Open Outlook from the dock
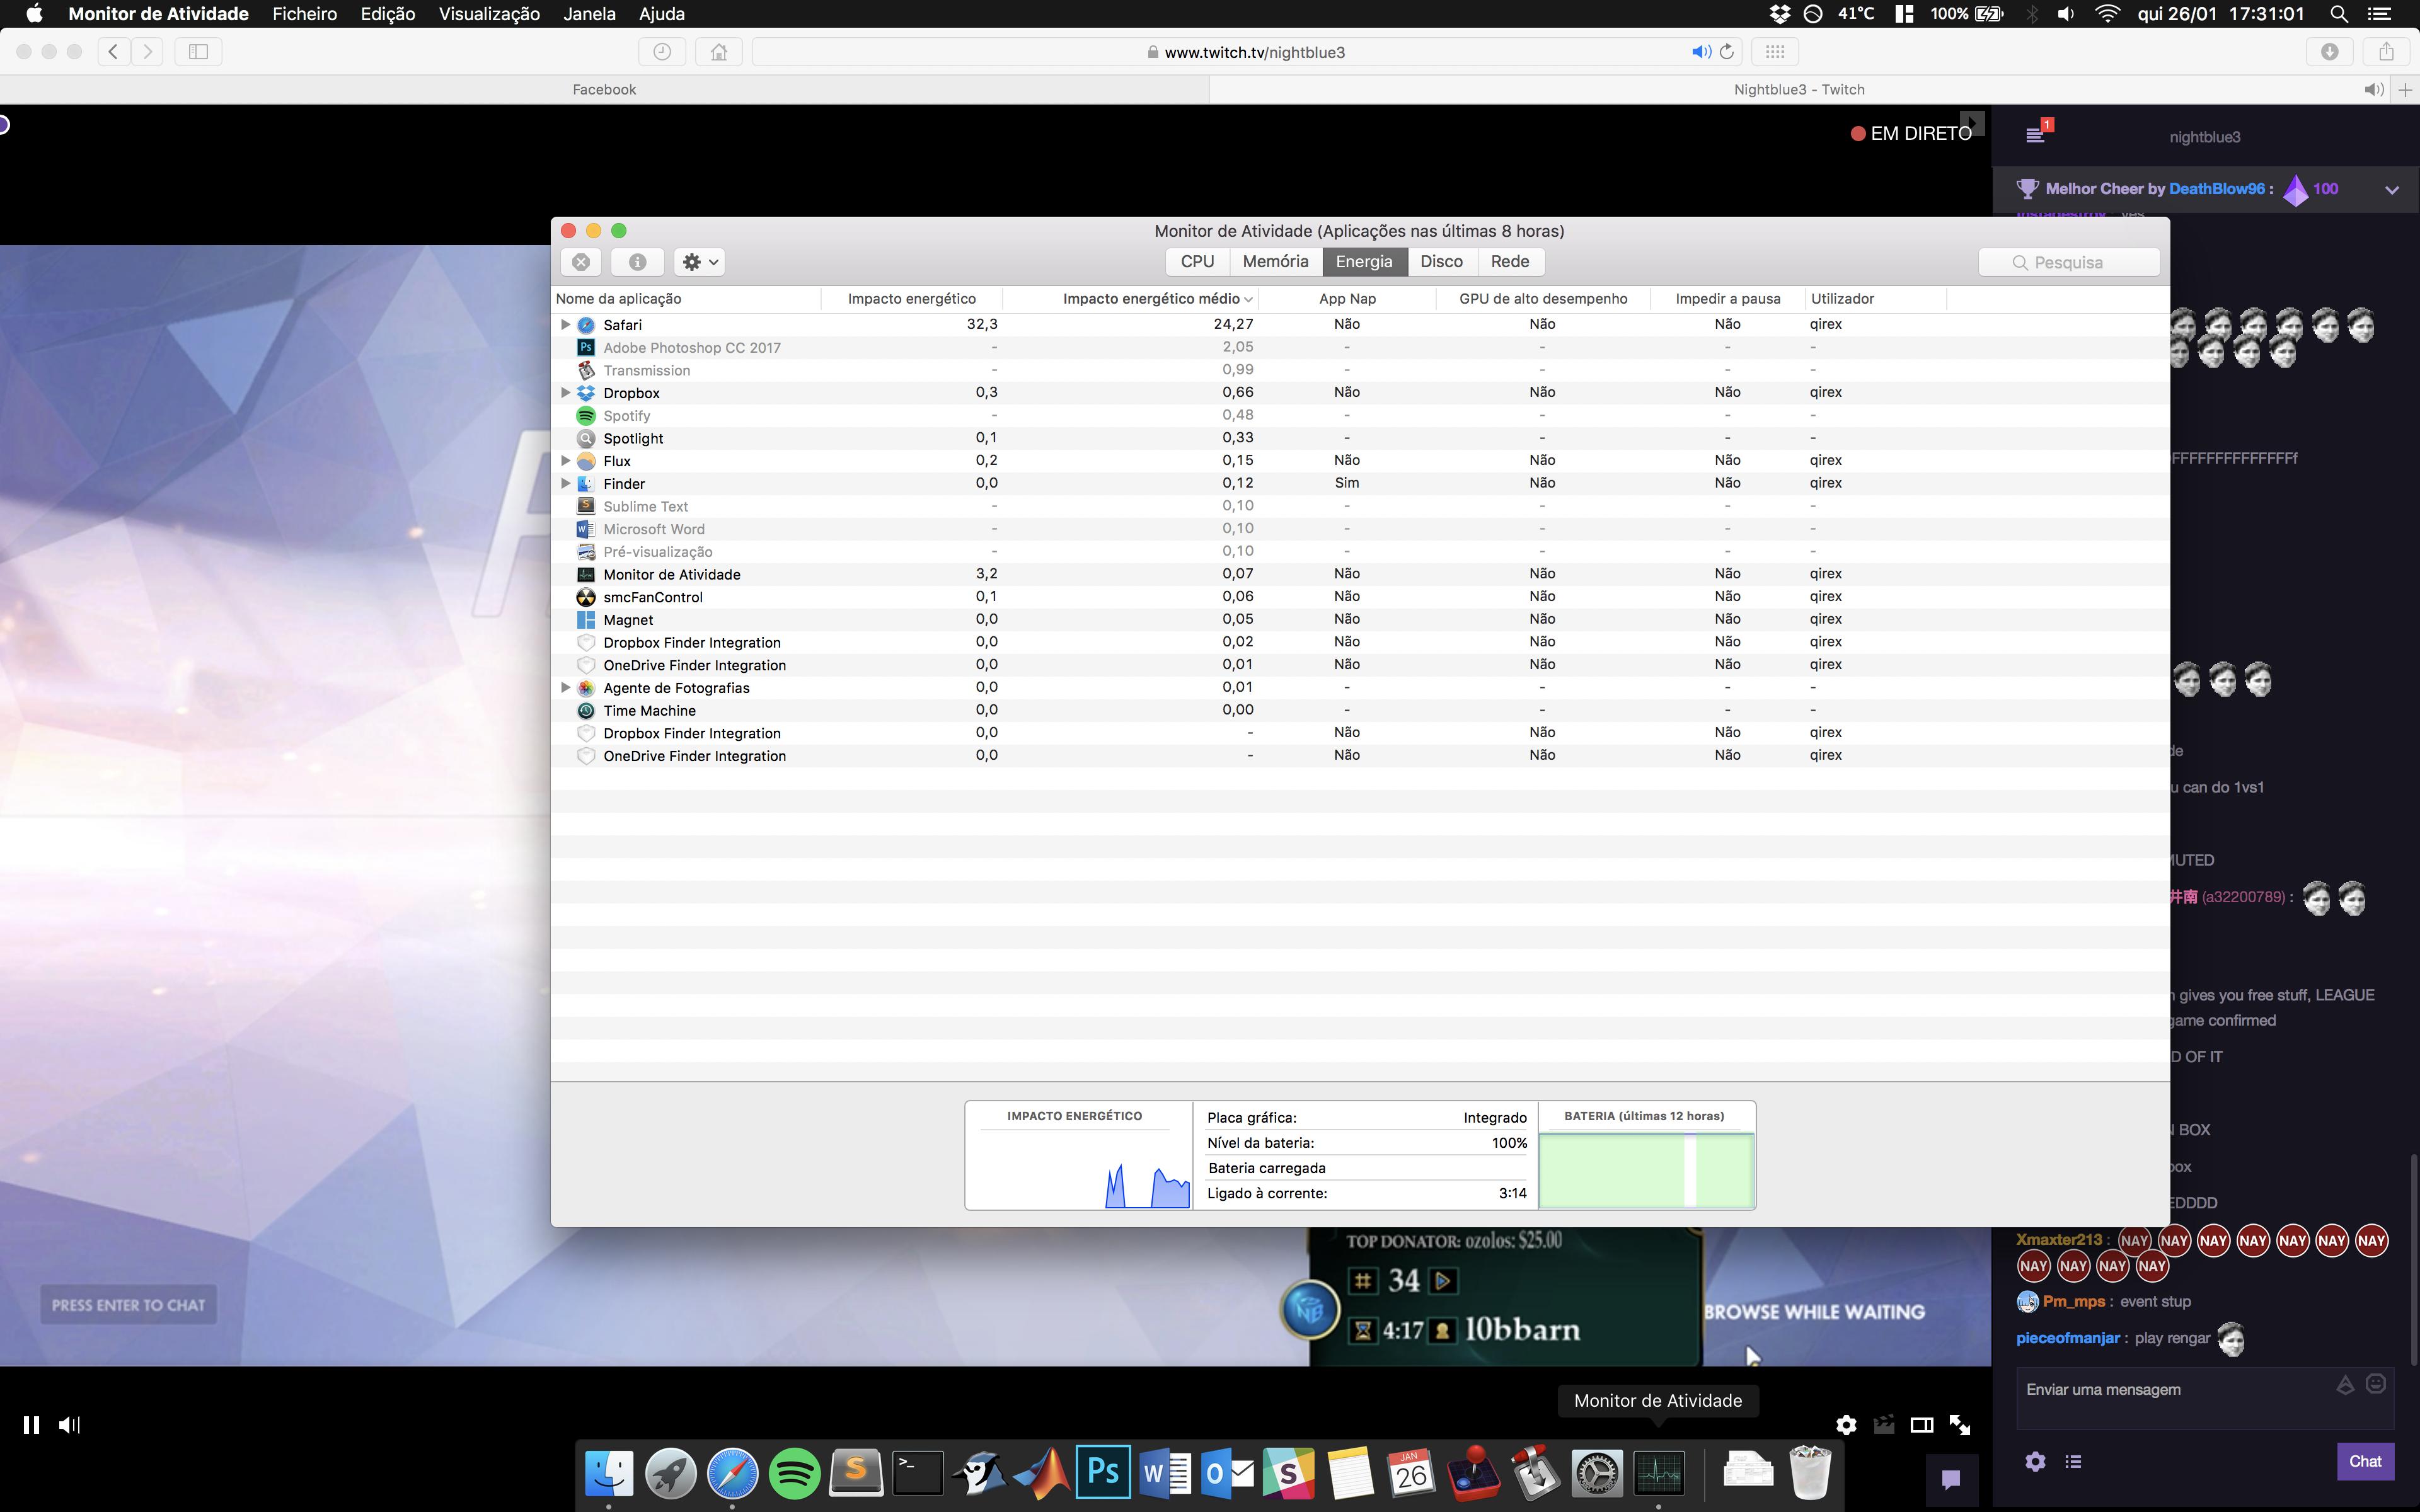The height and width of the screenshot is (1512, 2420). [1227, 1472]
